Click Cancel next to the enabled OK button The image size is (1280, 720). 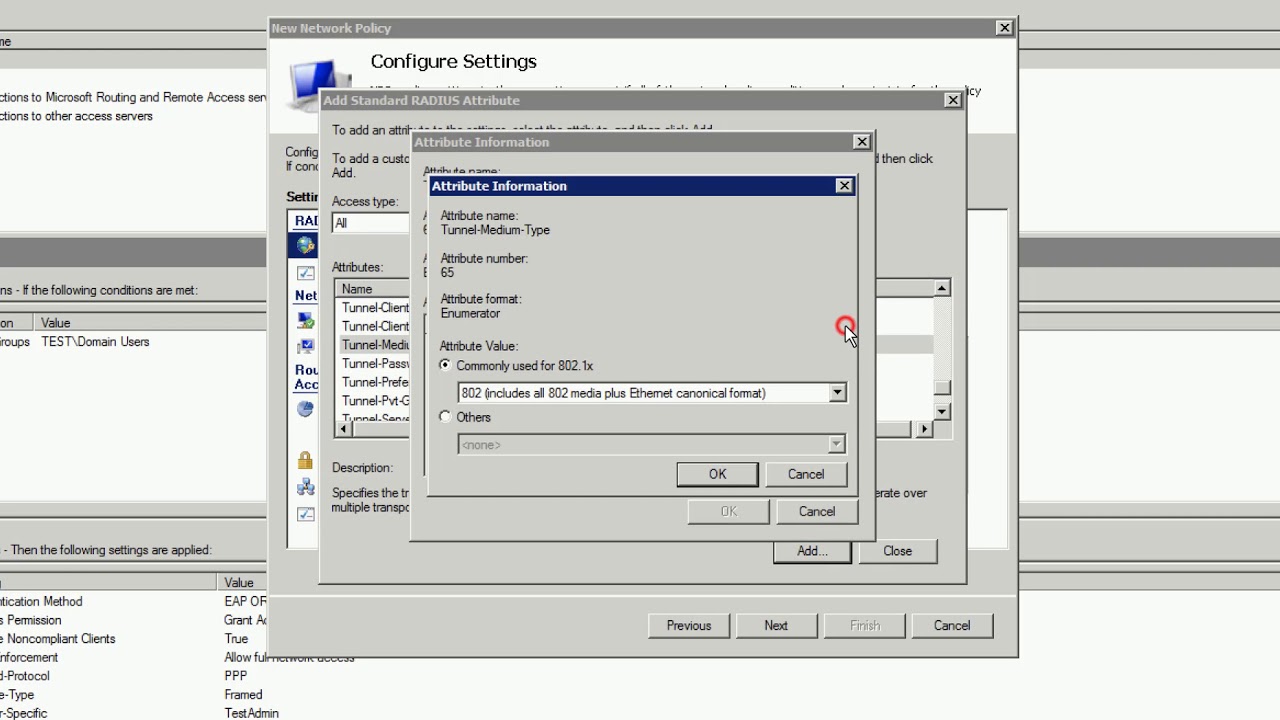[806, 474]
